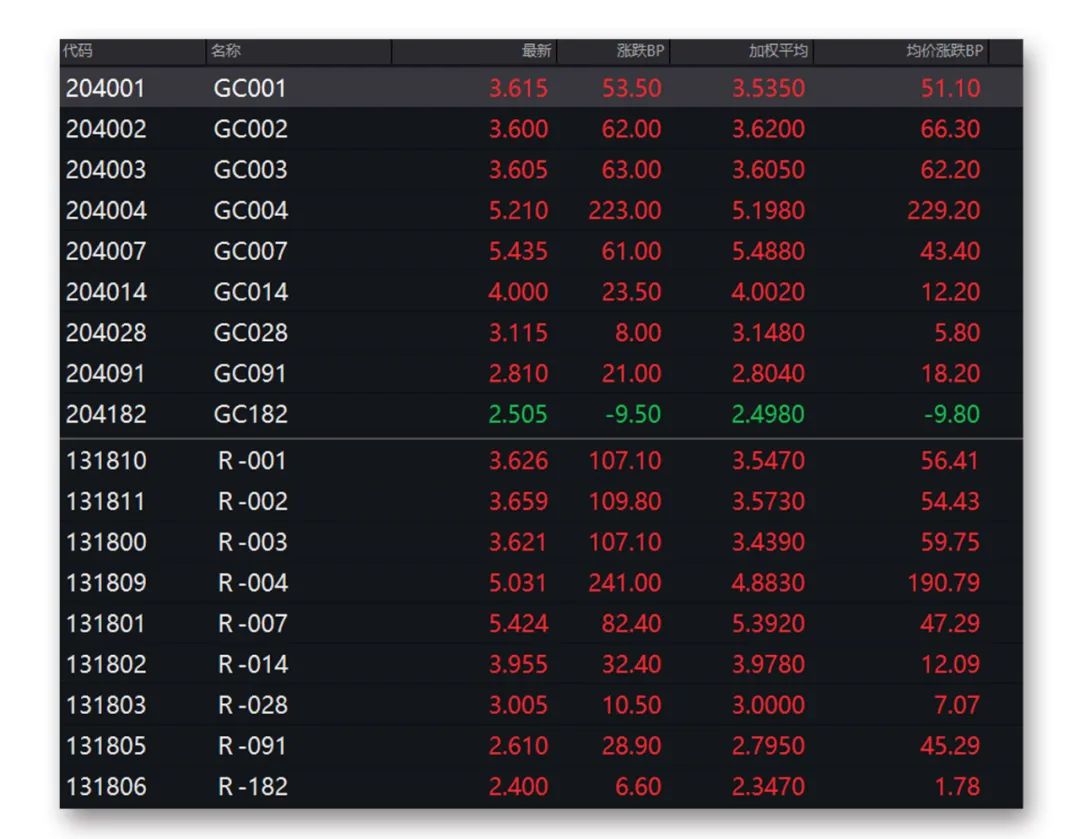This screenshot has height=839, width=1080.
Task: Select code 204091
Action: point(105,373)
